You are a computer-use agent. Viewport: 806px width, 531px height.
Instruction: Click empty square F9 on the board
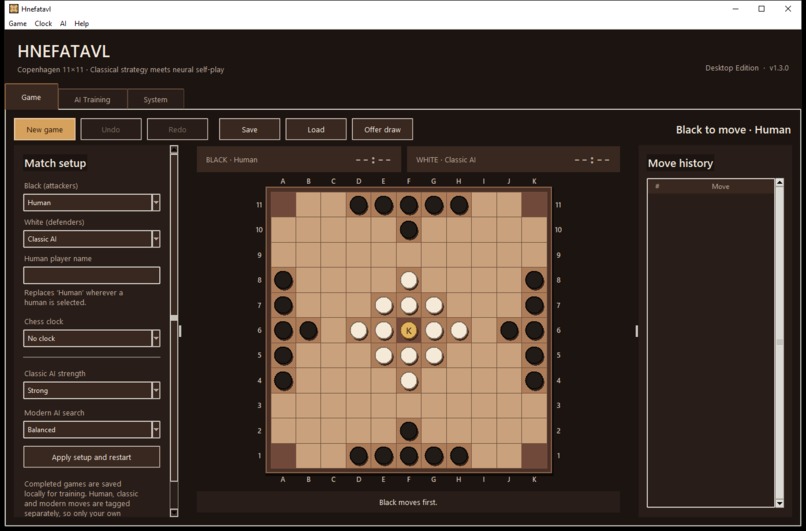click(x=409, y=255)
